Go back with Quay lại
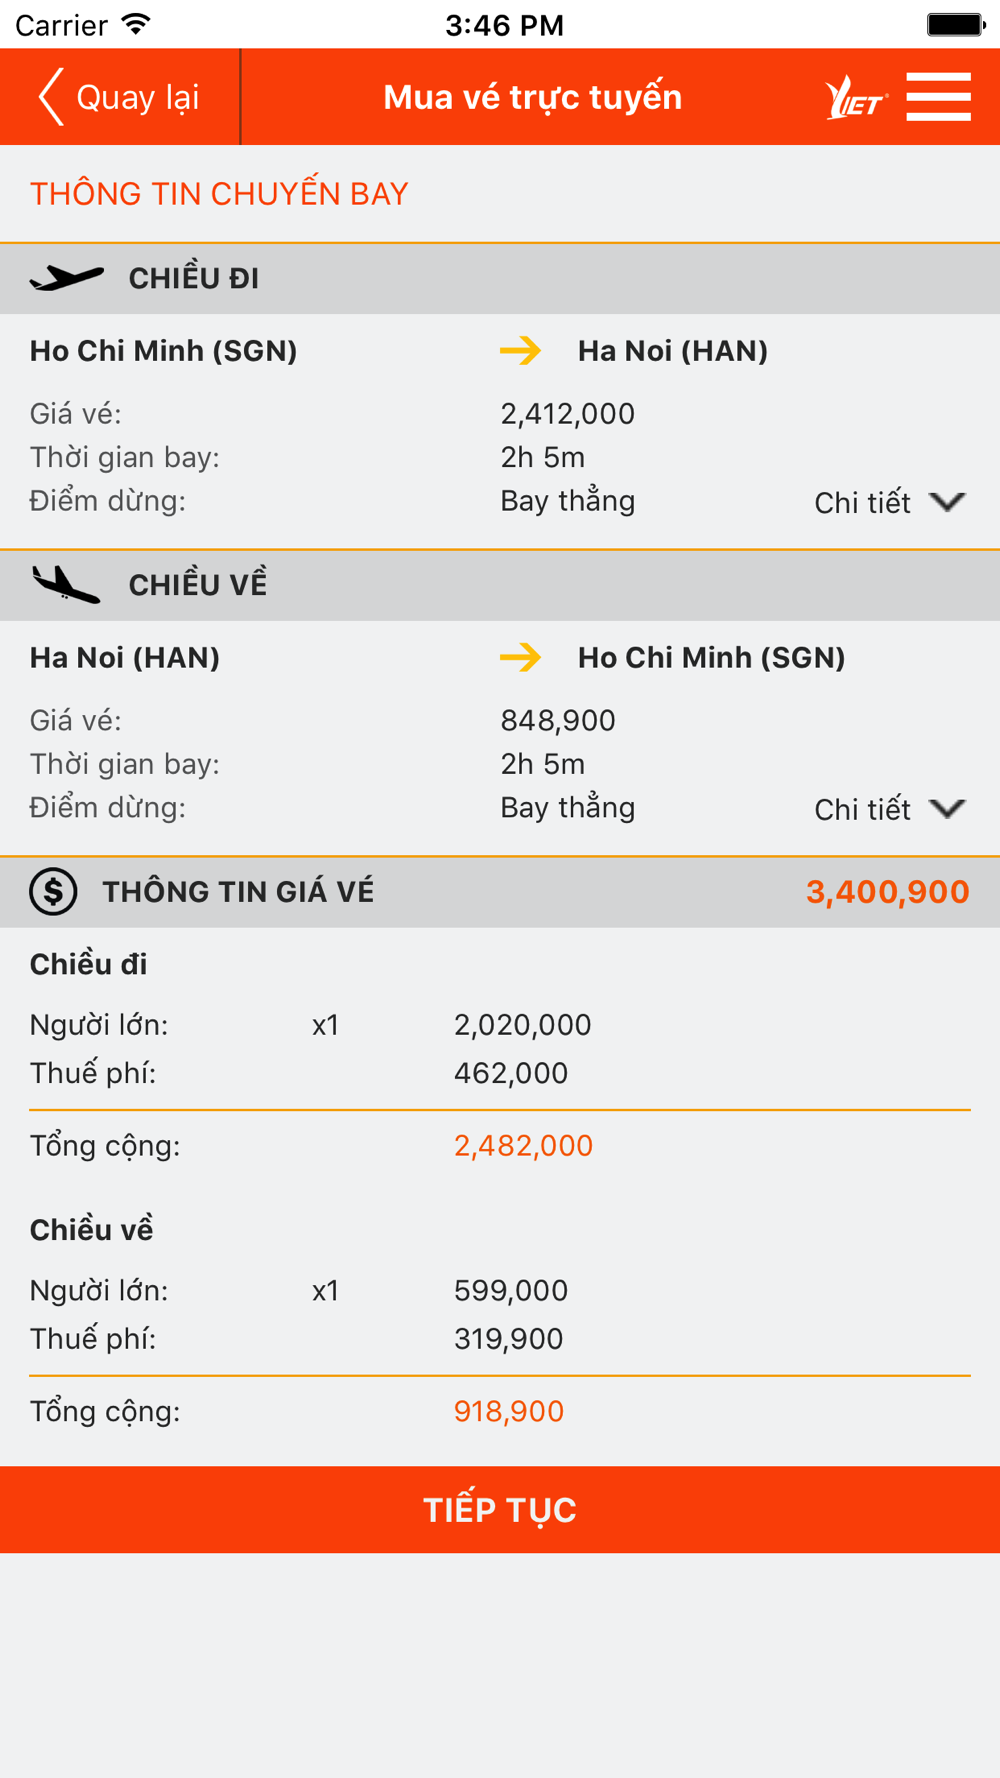Viewport: 1000px width, 1778px height. click(x=119, y=97)
